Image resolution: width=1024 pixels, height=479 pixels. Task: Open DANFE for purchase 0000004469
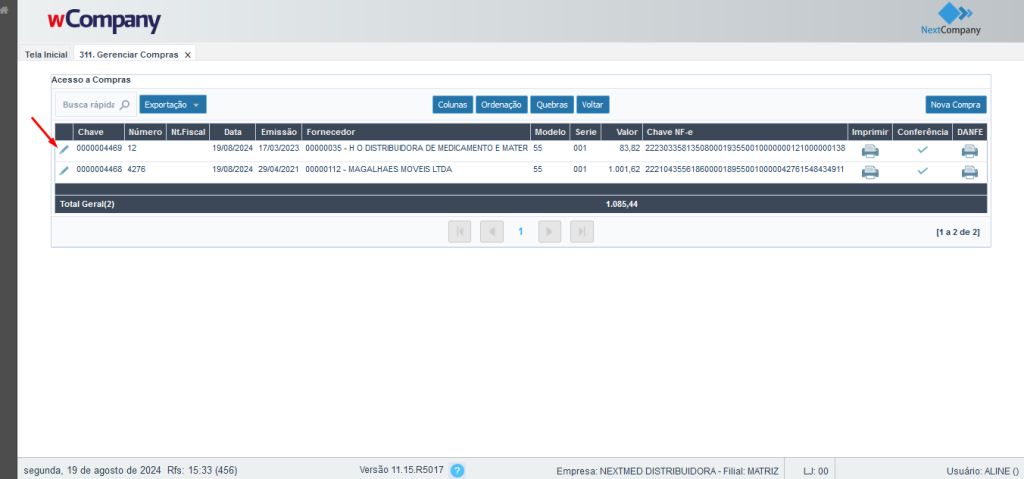click(x=969, y=150)
